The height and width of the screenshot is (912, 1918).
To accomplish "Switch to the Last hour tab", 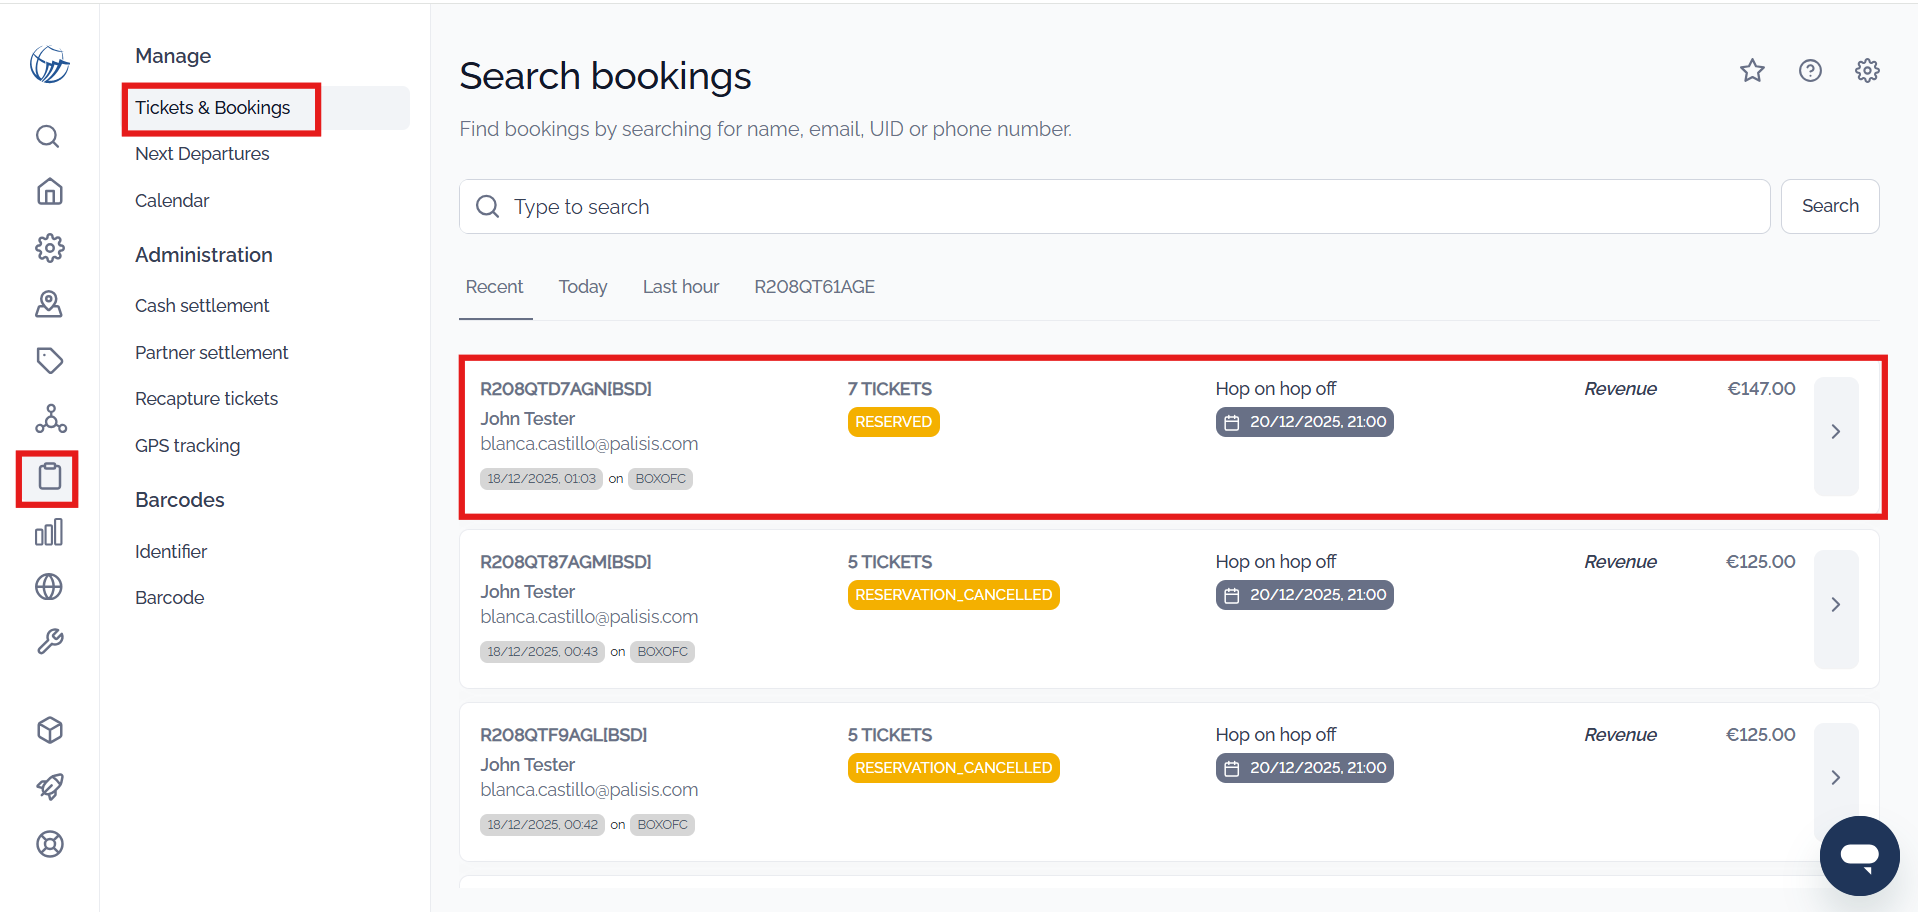I will pyautogui.click(x=681, y=287).
